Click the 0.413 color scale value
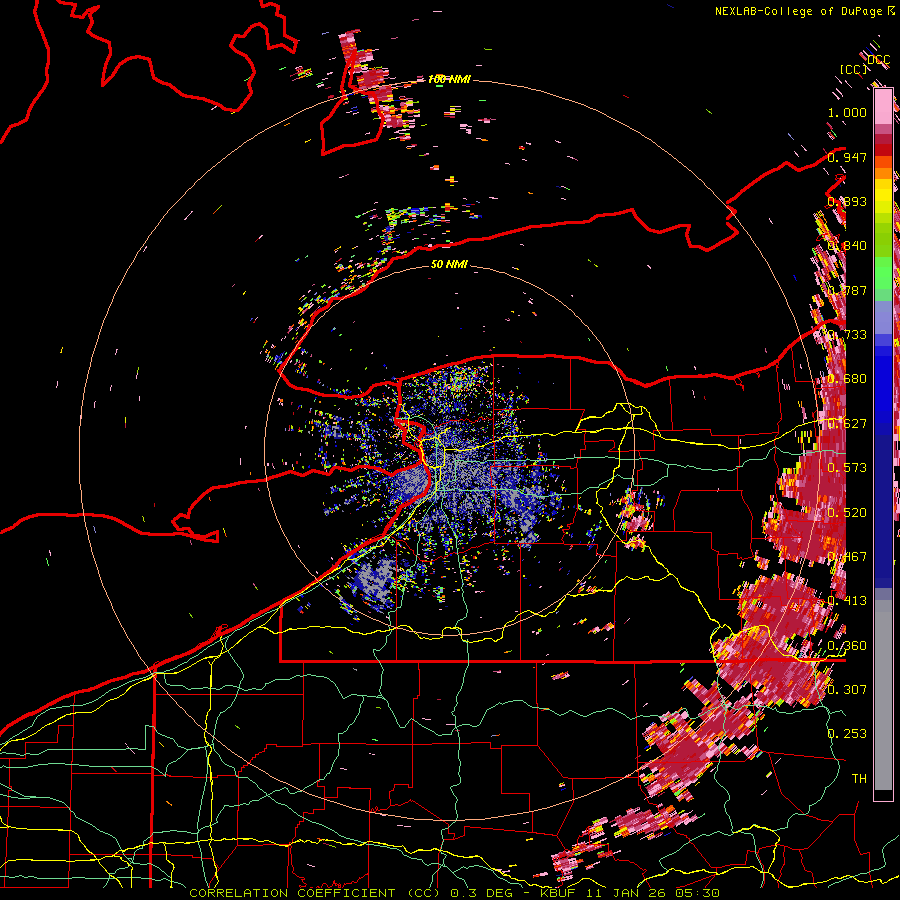The image size is (900, 900). tap(847, 601)
